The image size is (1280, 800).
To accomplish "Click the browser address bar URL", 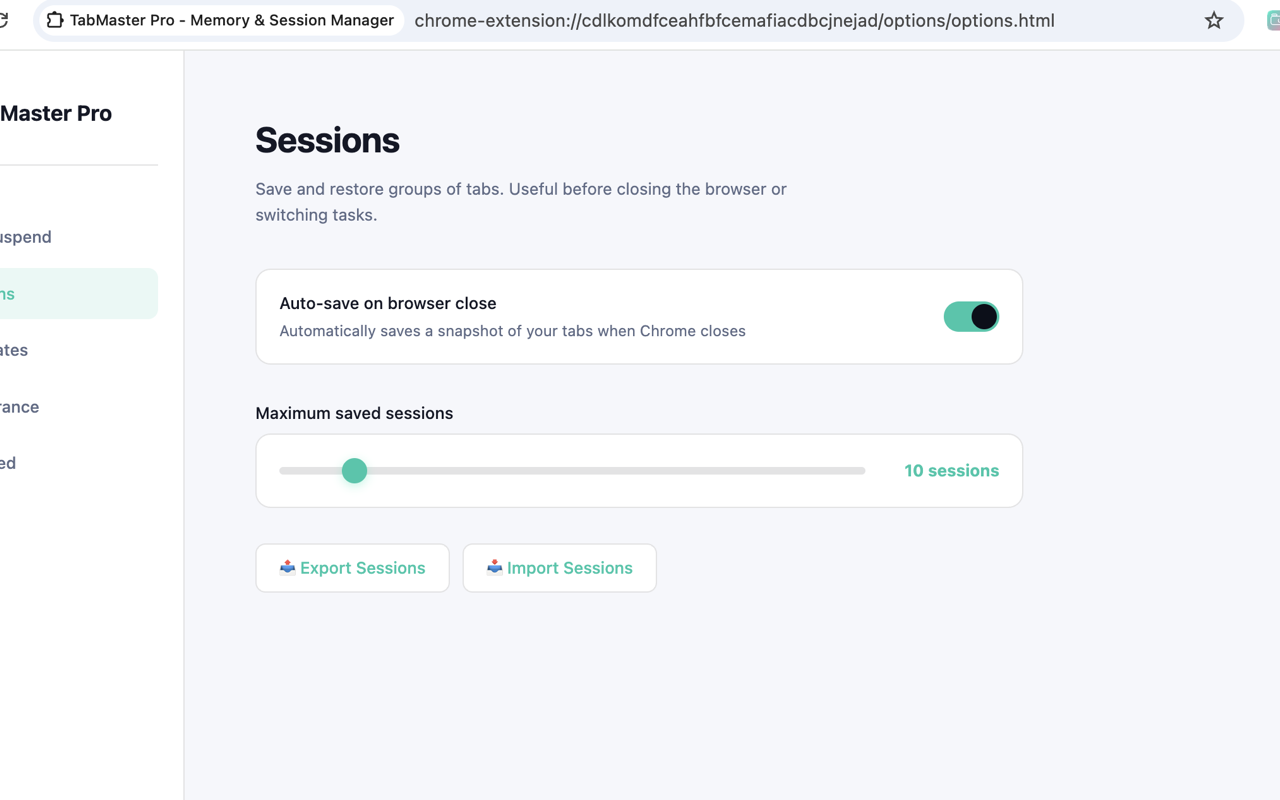I will point(734,20).
